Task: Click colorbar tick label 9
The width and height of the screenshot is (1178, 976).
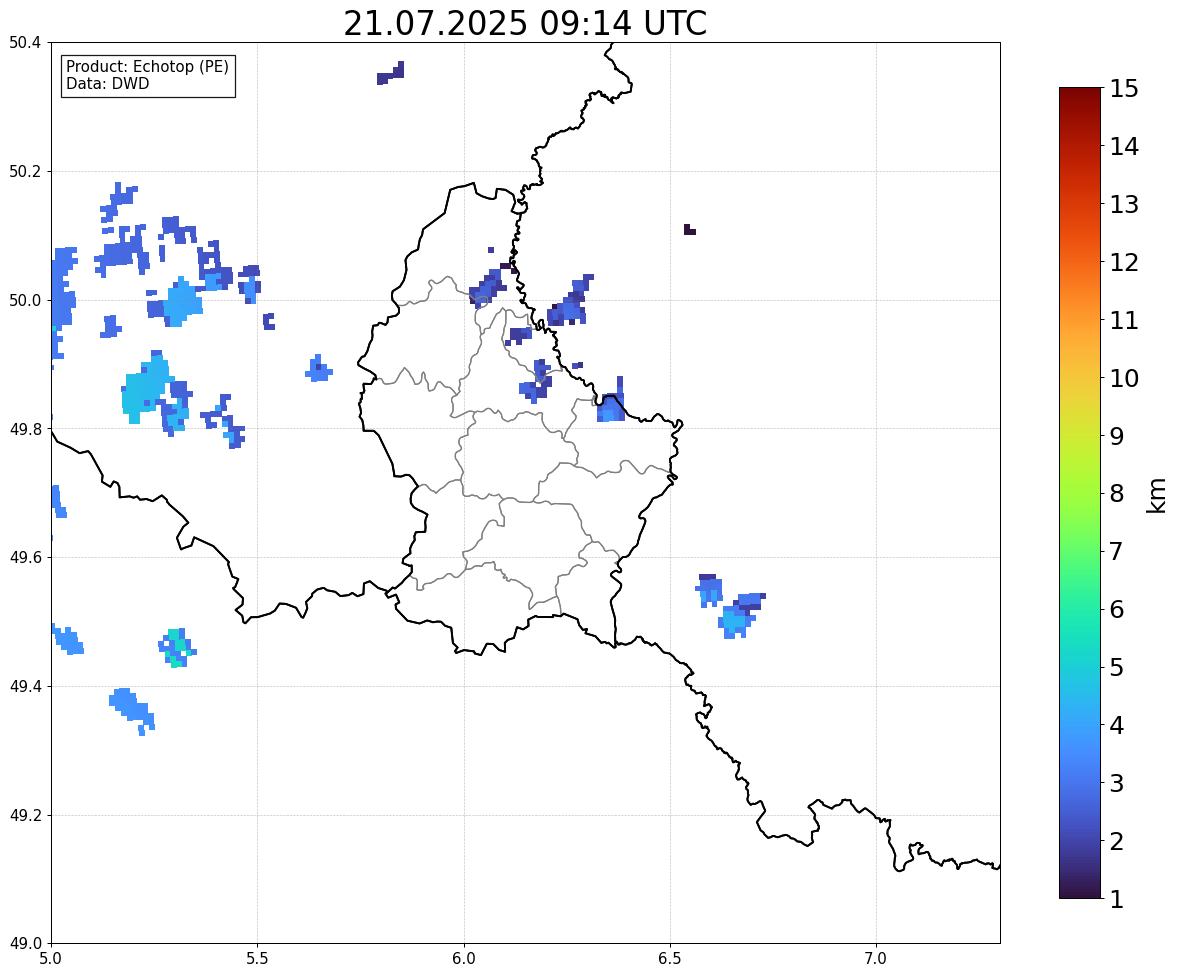Action: (1117, 436)
